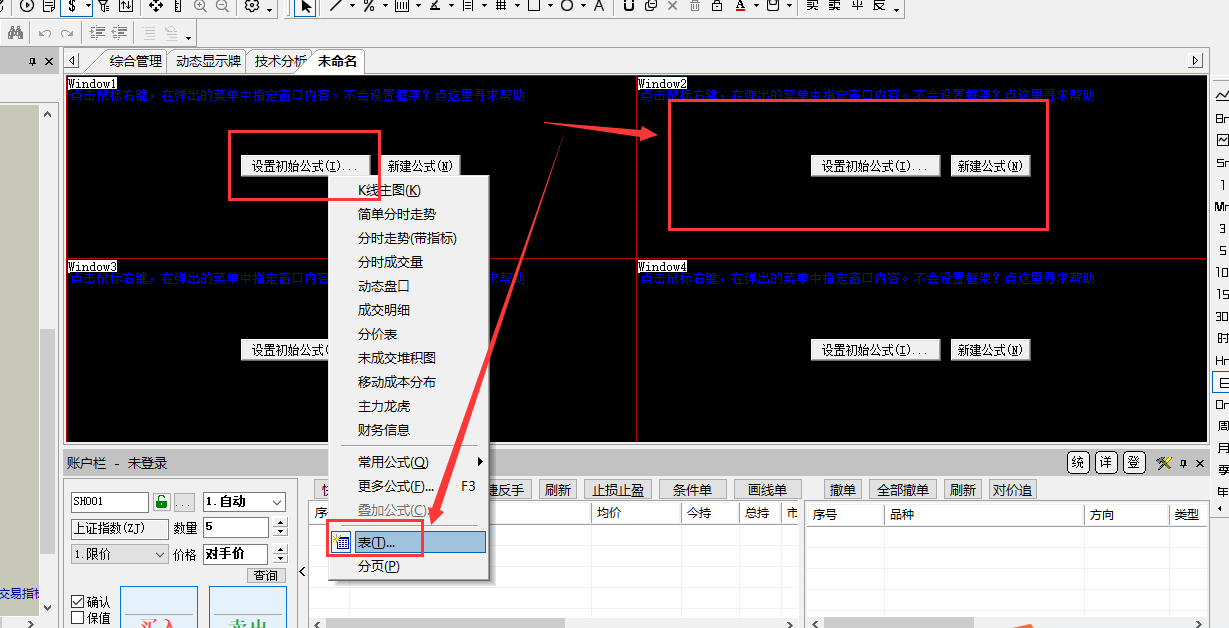Click the four-arrow move icon
Image resolution: width=1229 pixels, height=628 pixels.
[x=156, y=6]
